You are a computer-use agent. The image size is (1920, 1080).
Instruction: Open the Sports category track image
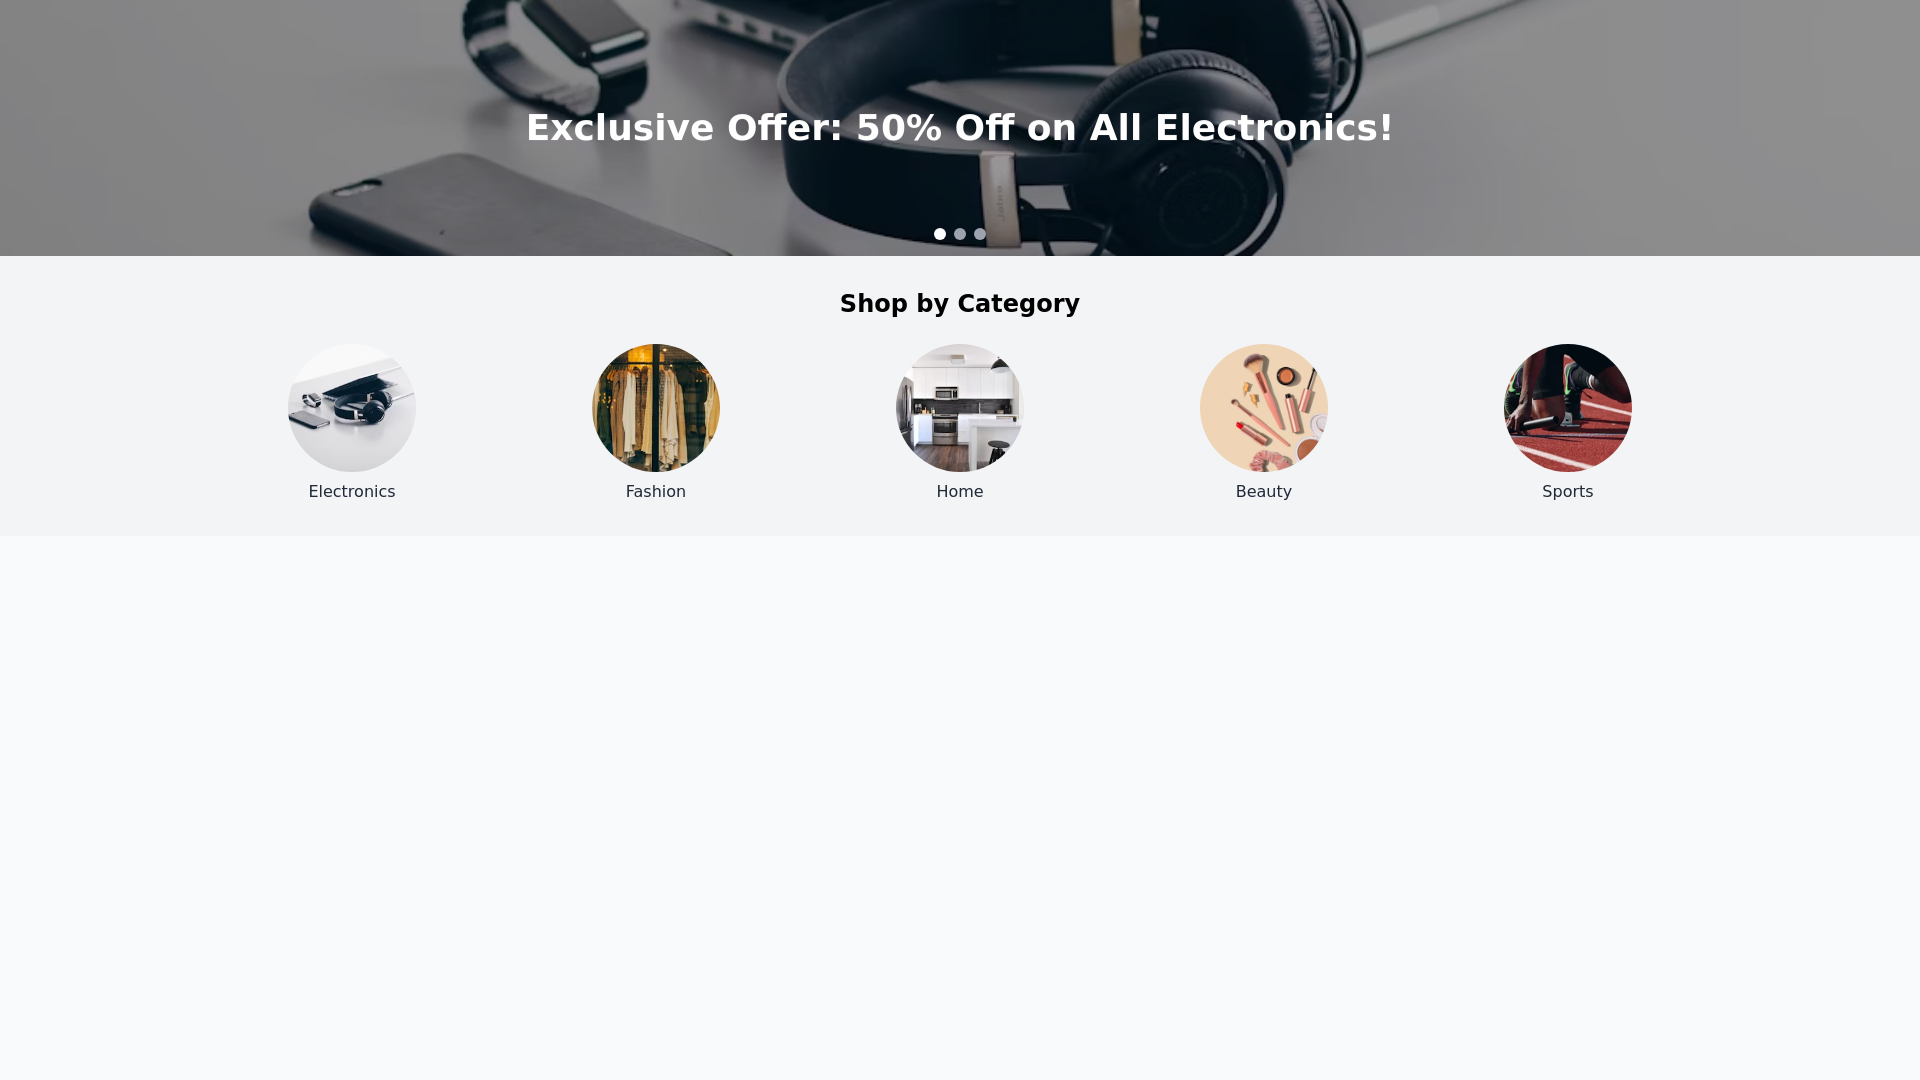pos(1568,408)
